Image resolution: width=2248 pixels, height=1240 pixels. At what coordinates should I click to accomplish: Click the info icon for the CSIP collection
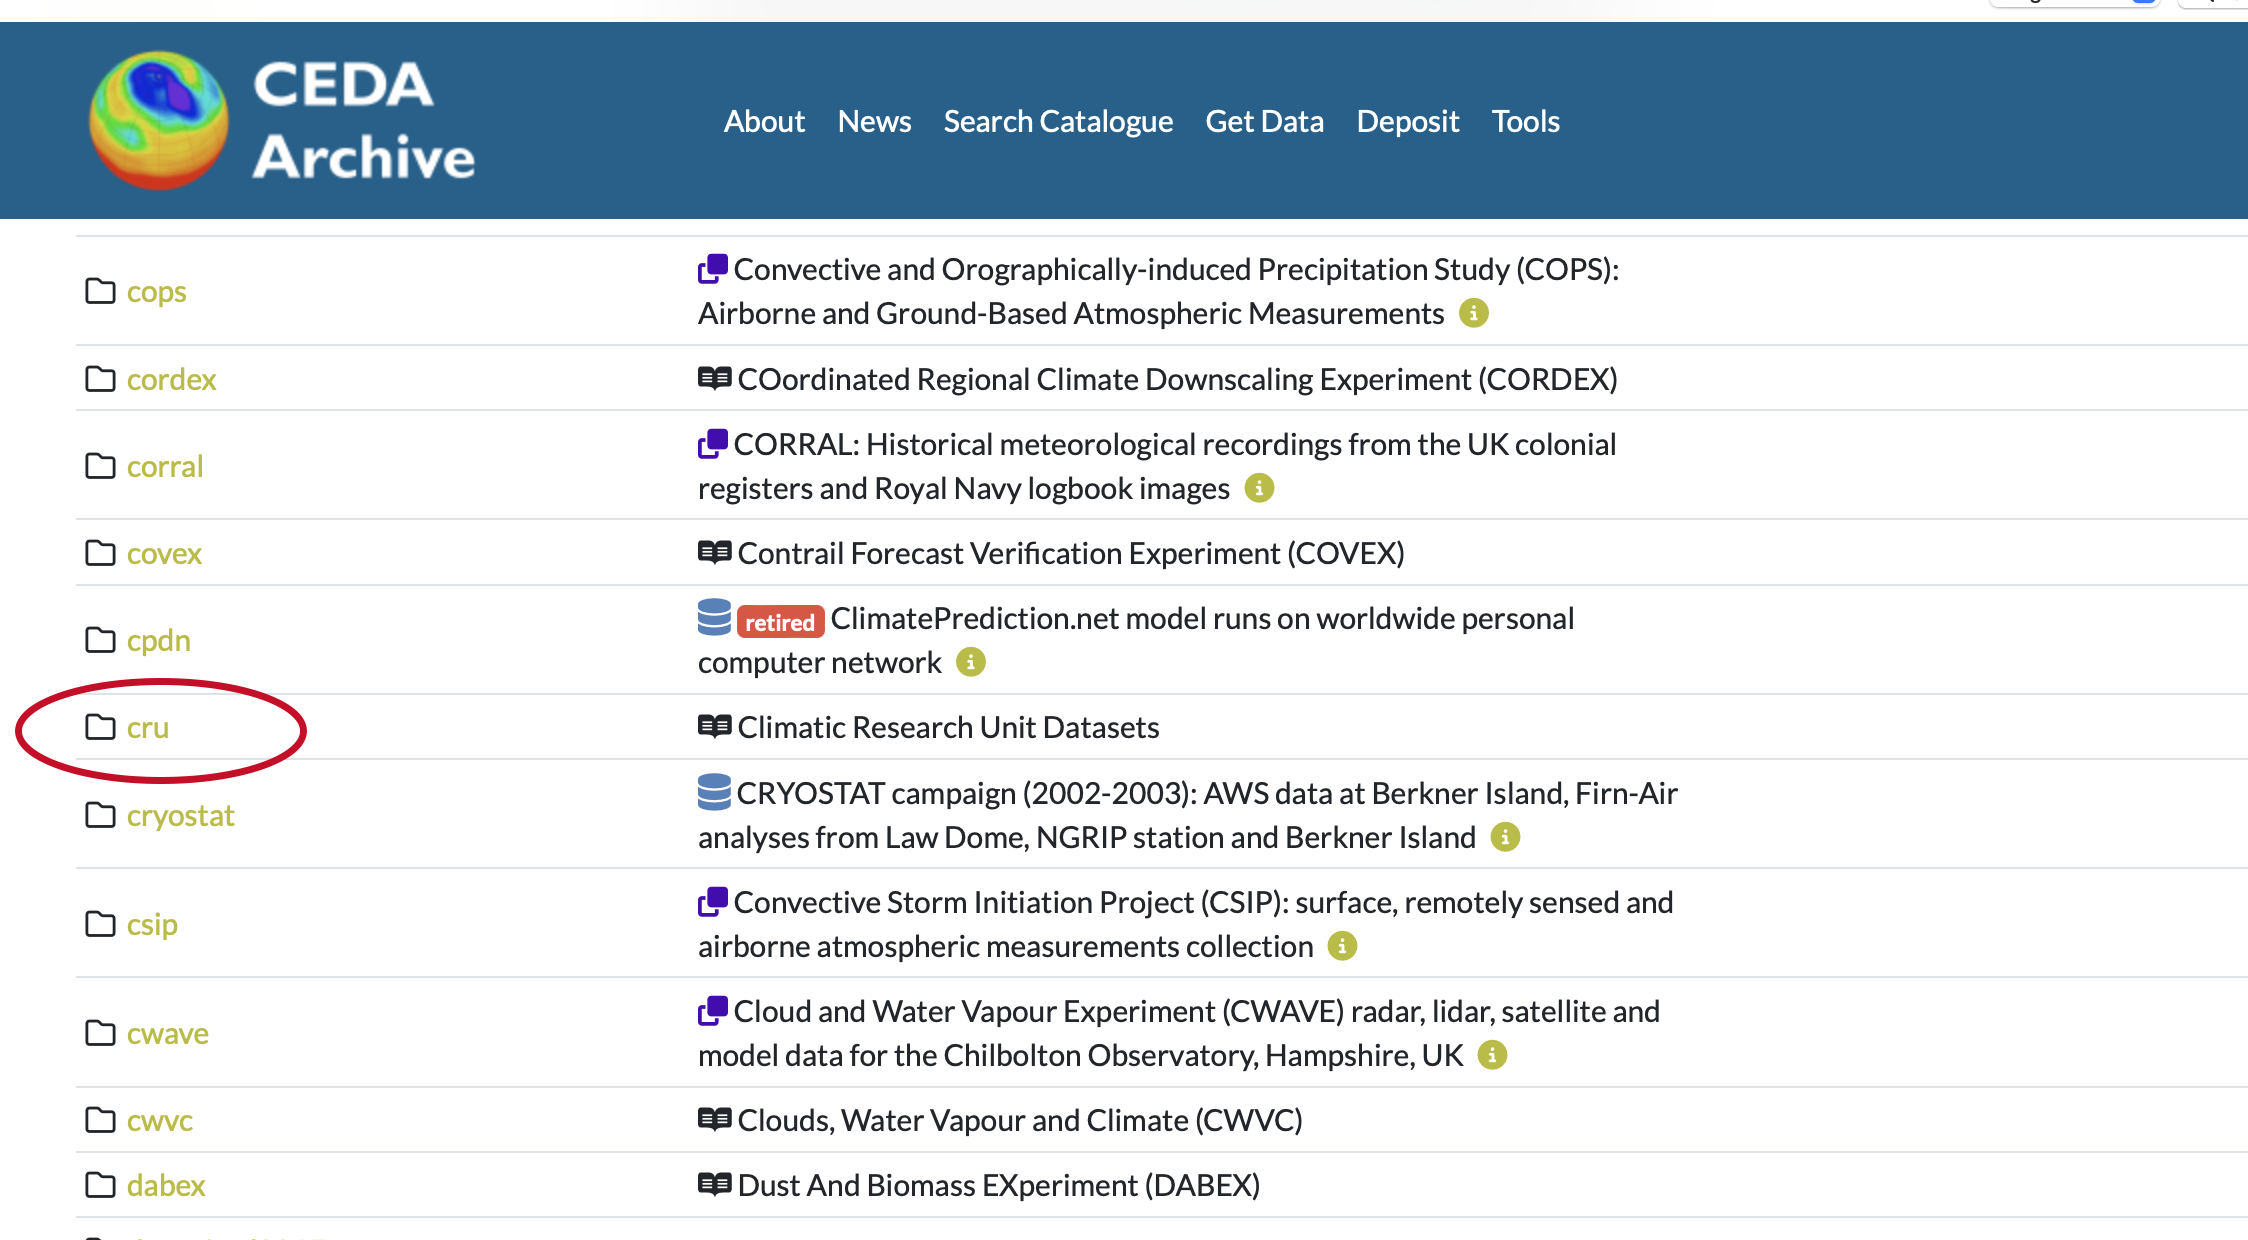tap(1342, 947)
